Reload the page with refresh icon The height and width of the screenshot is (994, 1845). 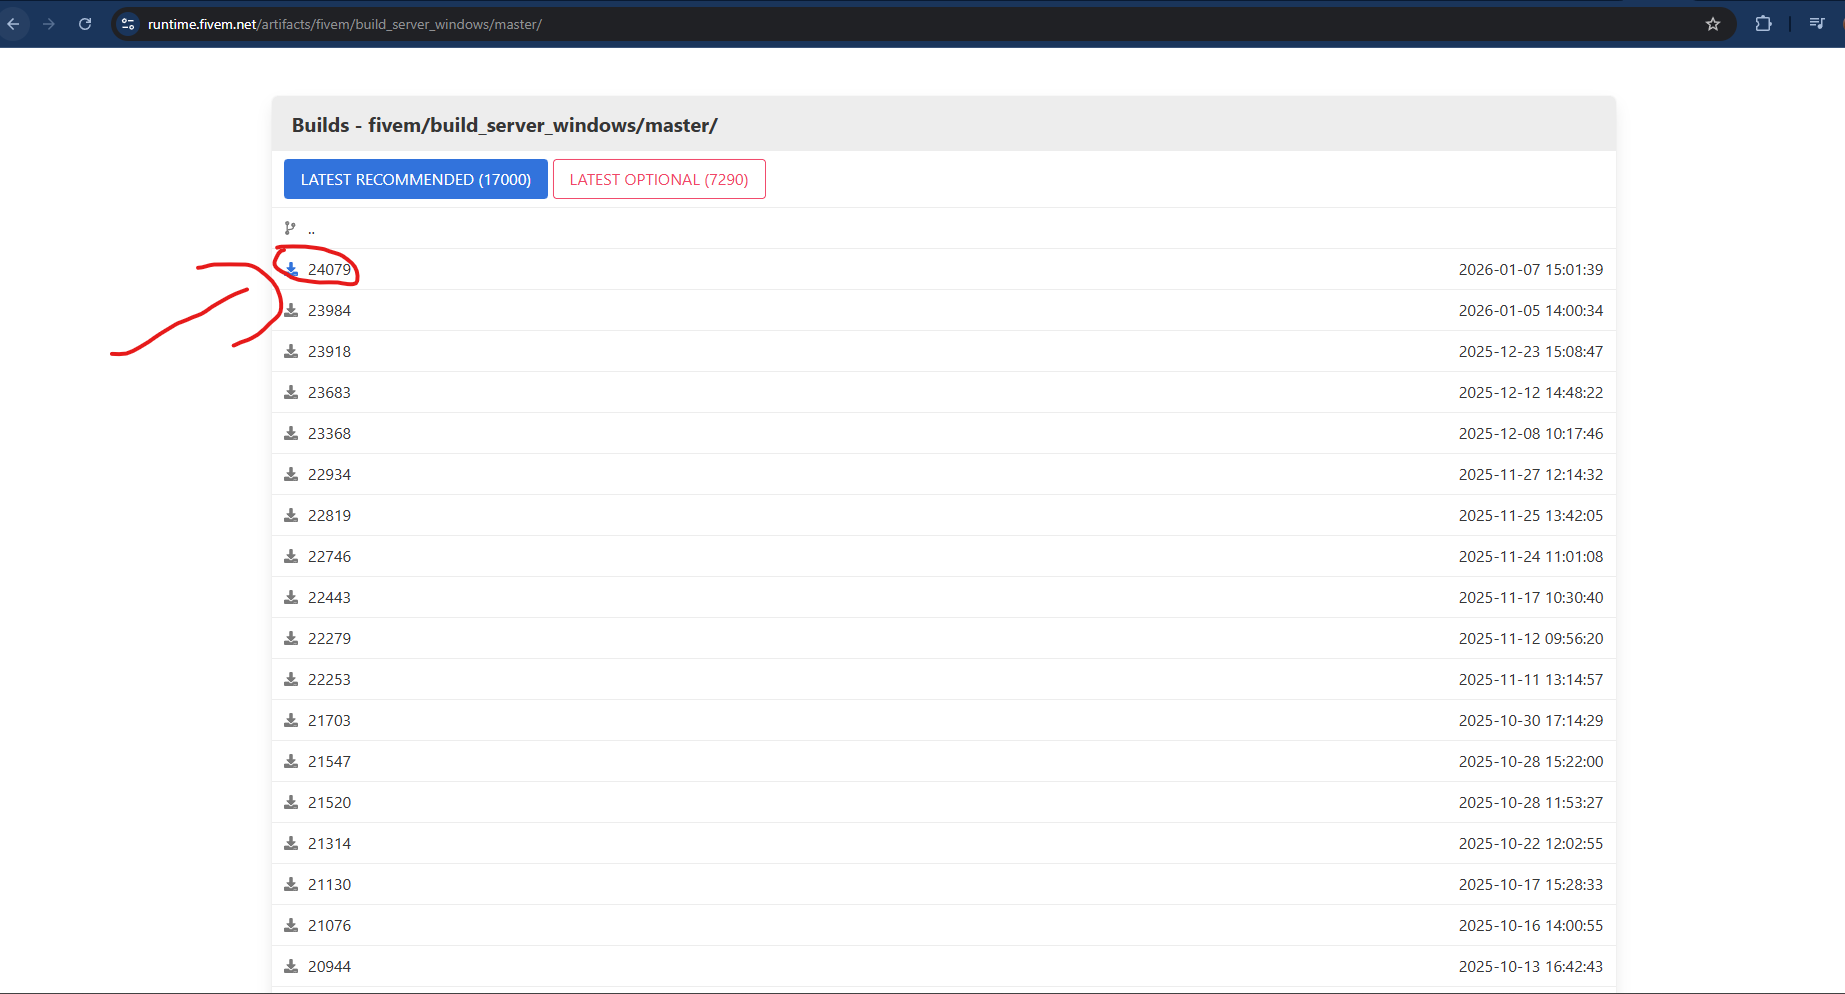(85, 24)
